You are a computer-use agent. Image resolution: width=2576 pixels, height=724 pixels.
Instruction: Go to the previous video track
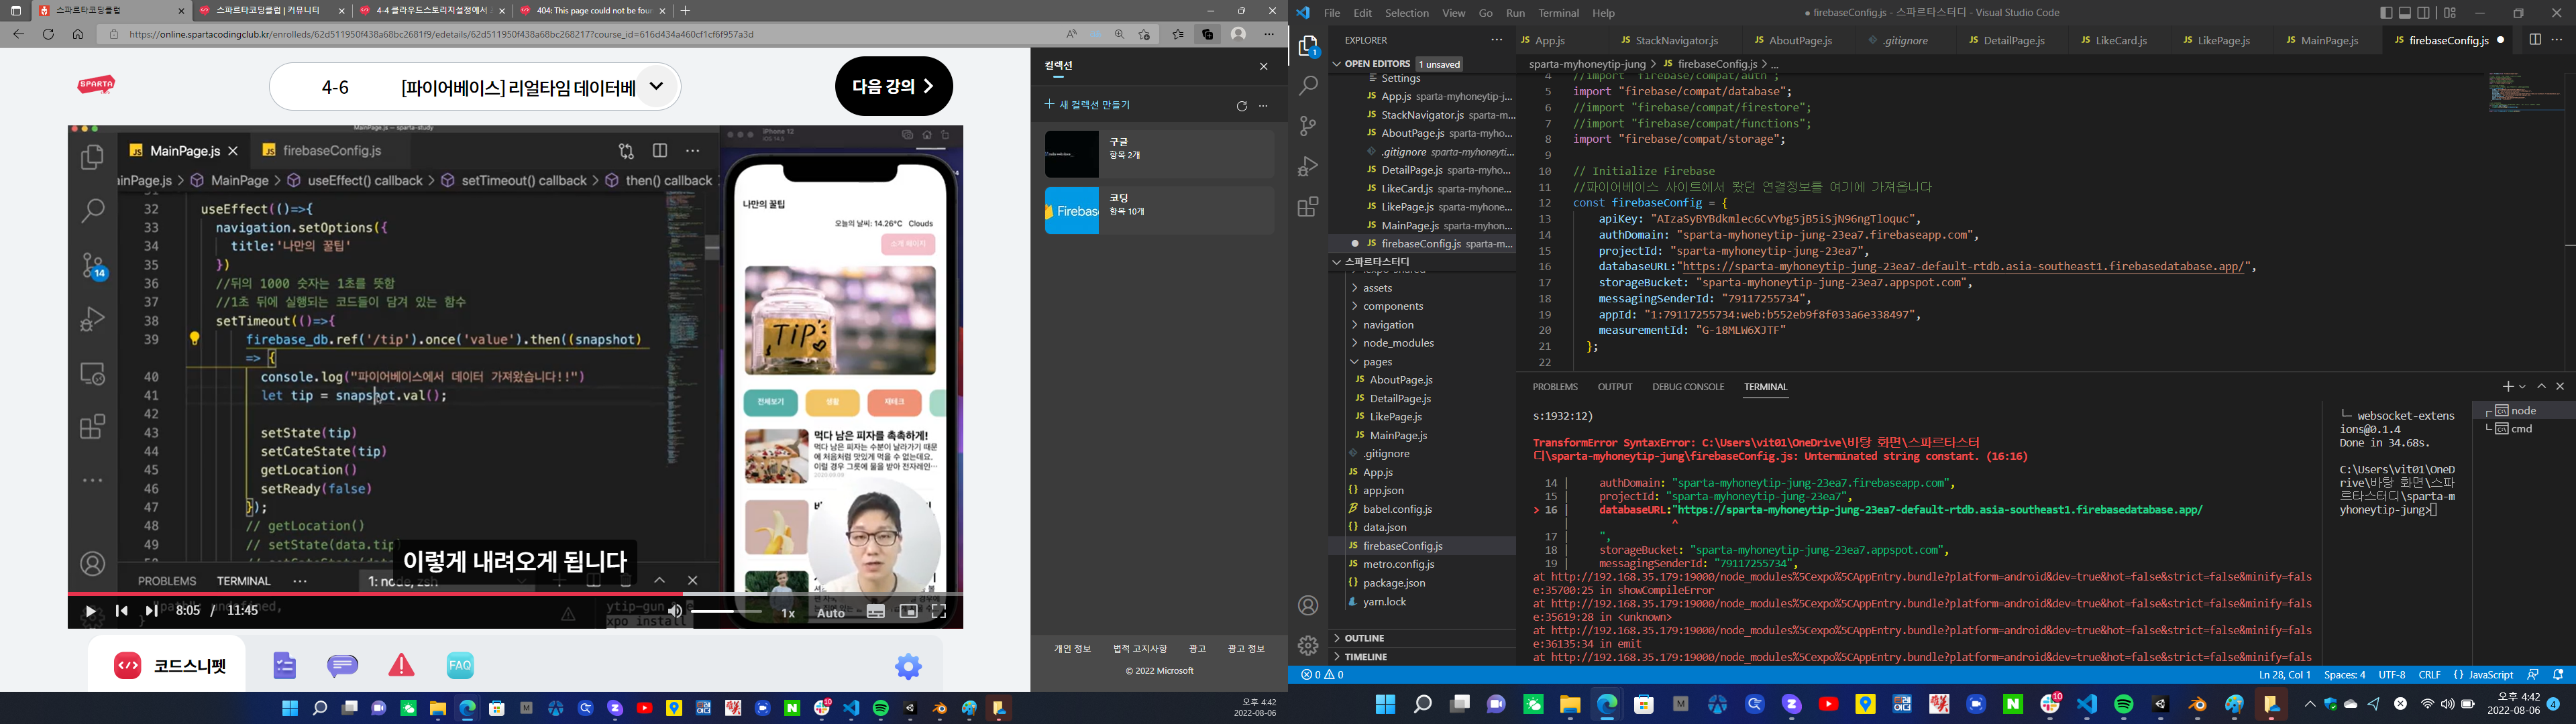121,611
